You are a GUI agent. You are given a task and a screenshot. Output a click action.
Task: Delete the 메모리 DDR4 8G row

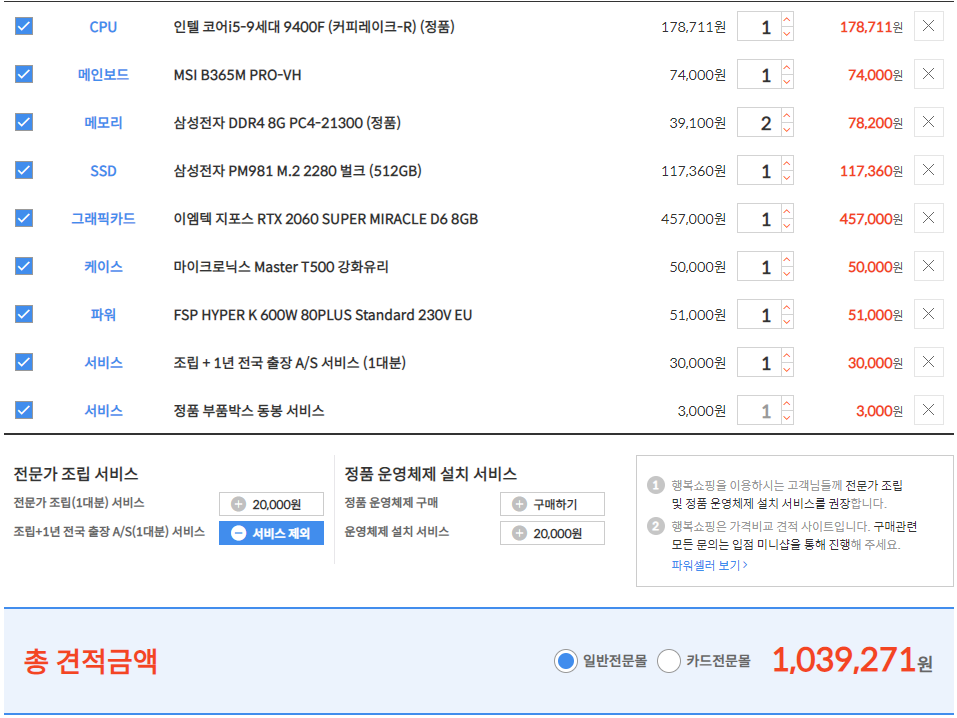click(928, 122)
